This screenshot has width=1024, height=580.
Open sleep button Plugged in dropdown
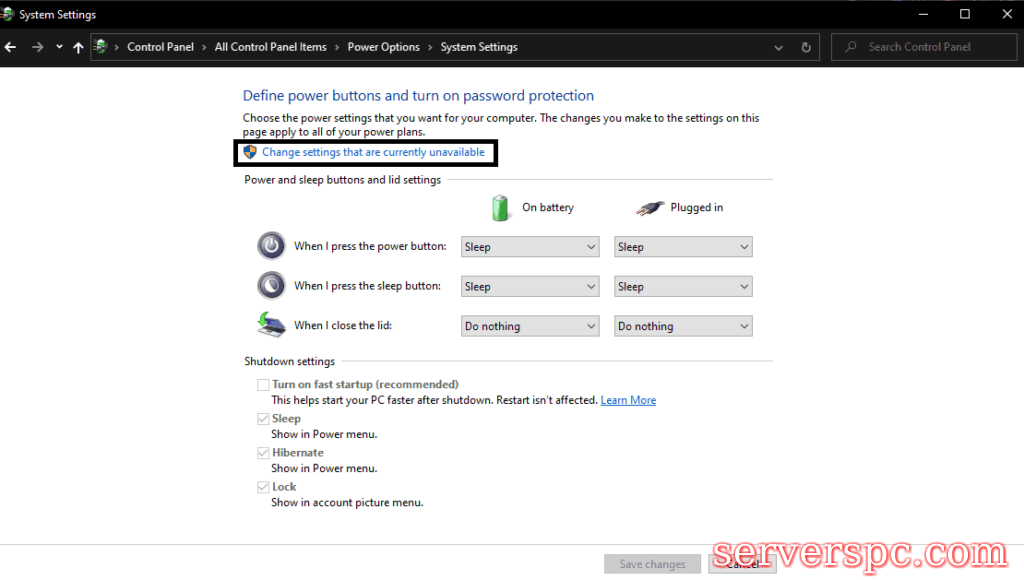coord(682,287)
